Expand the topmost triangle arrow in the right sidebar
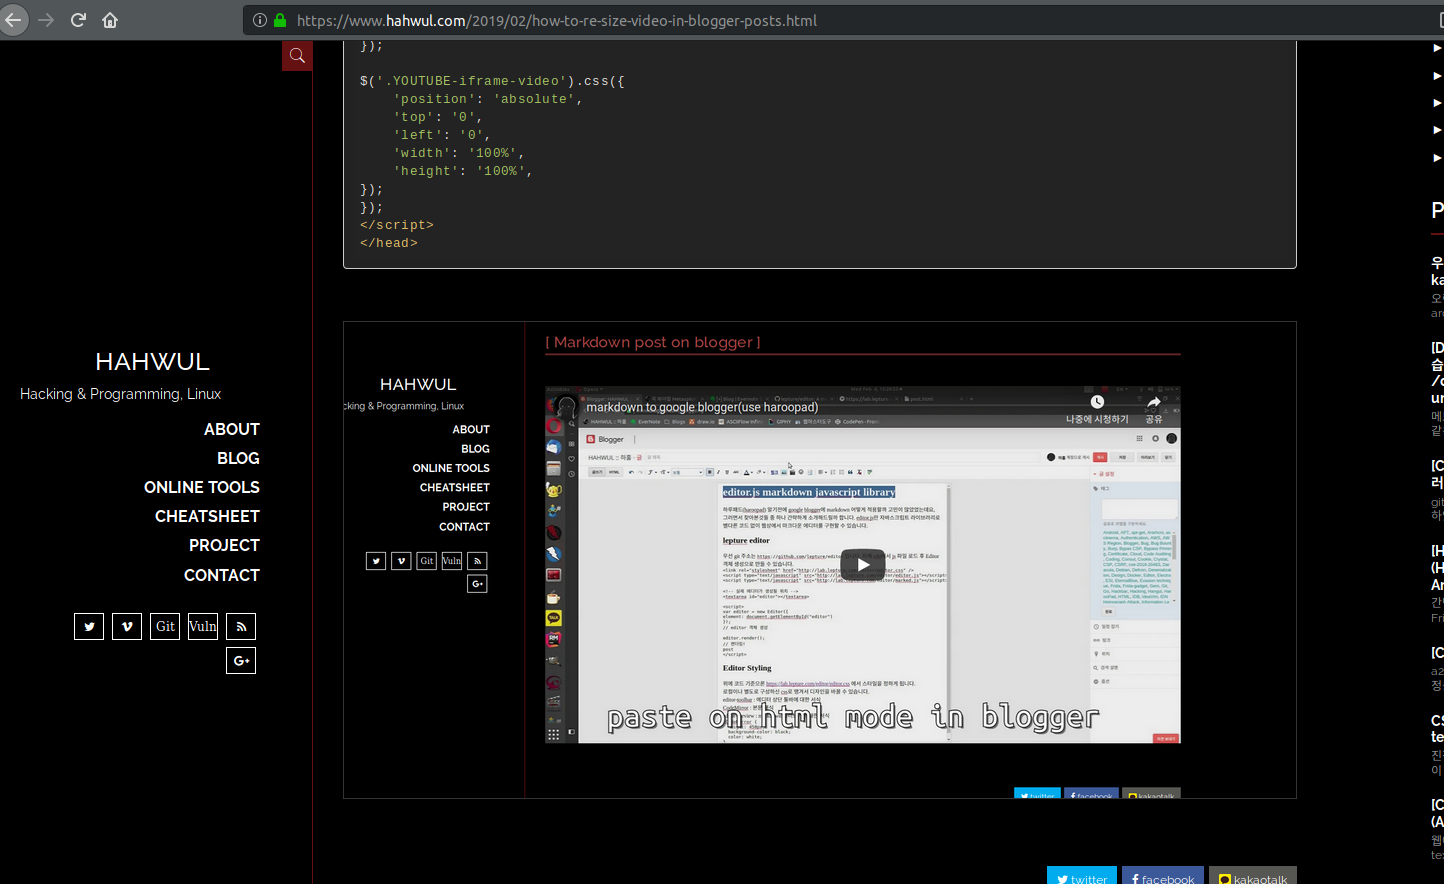1444x884 pixels. coord(1437,48)
